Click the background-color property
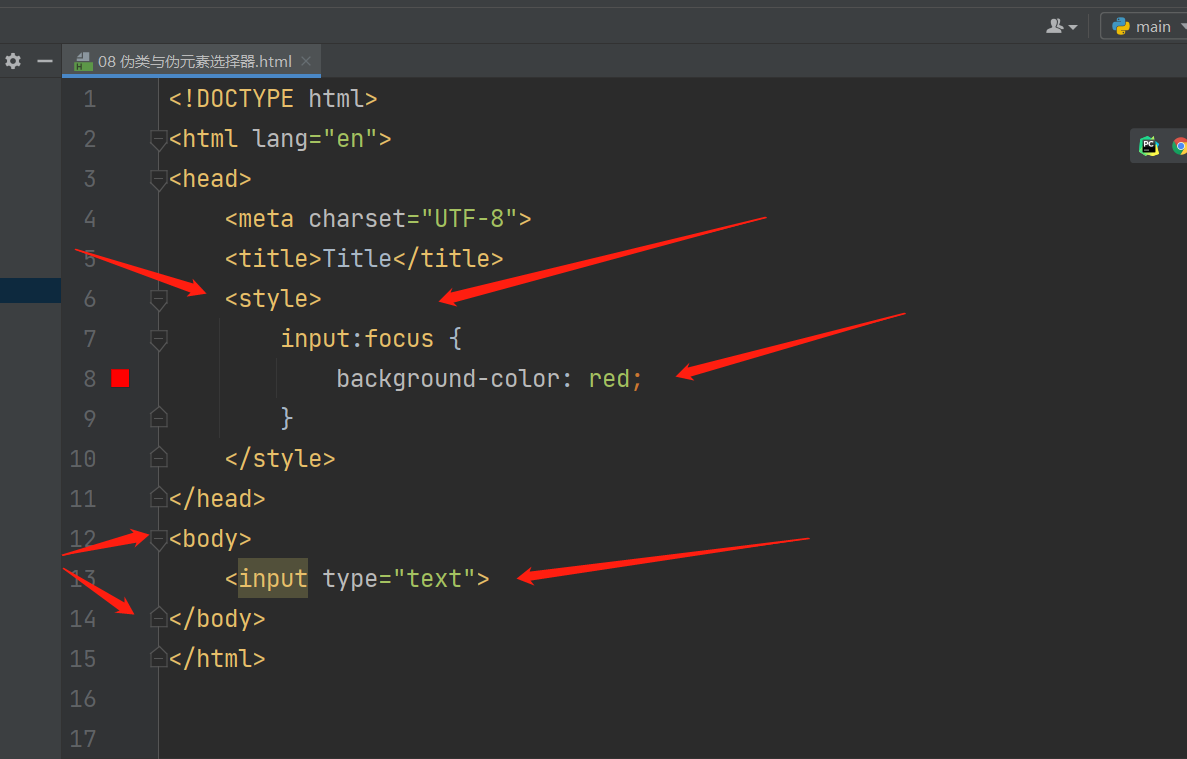The image size is (1187, 759). pyautogui.click(x=447, y=378)
